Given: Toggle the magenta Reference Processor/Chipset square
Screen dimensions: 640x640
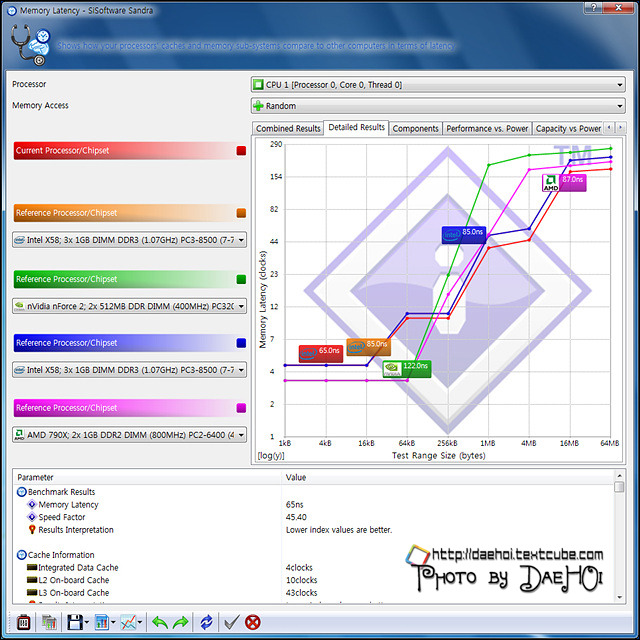Looking at the screenshot, I should tap(241, 408).
